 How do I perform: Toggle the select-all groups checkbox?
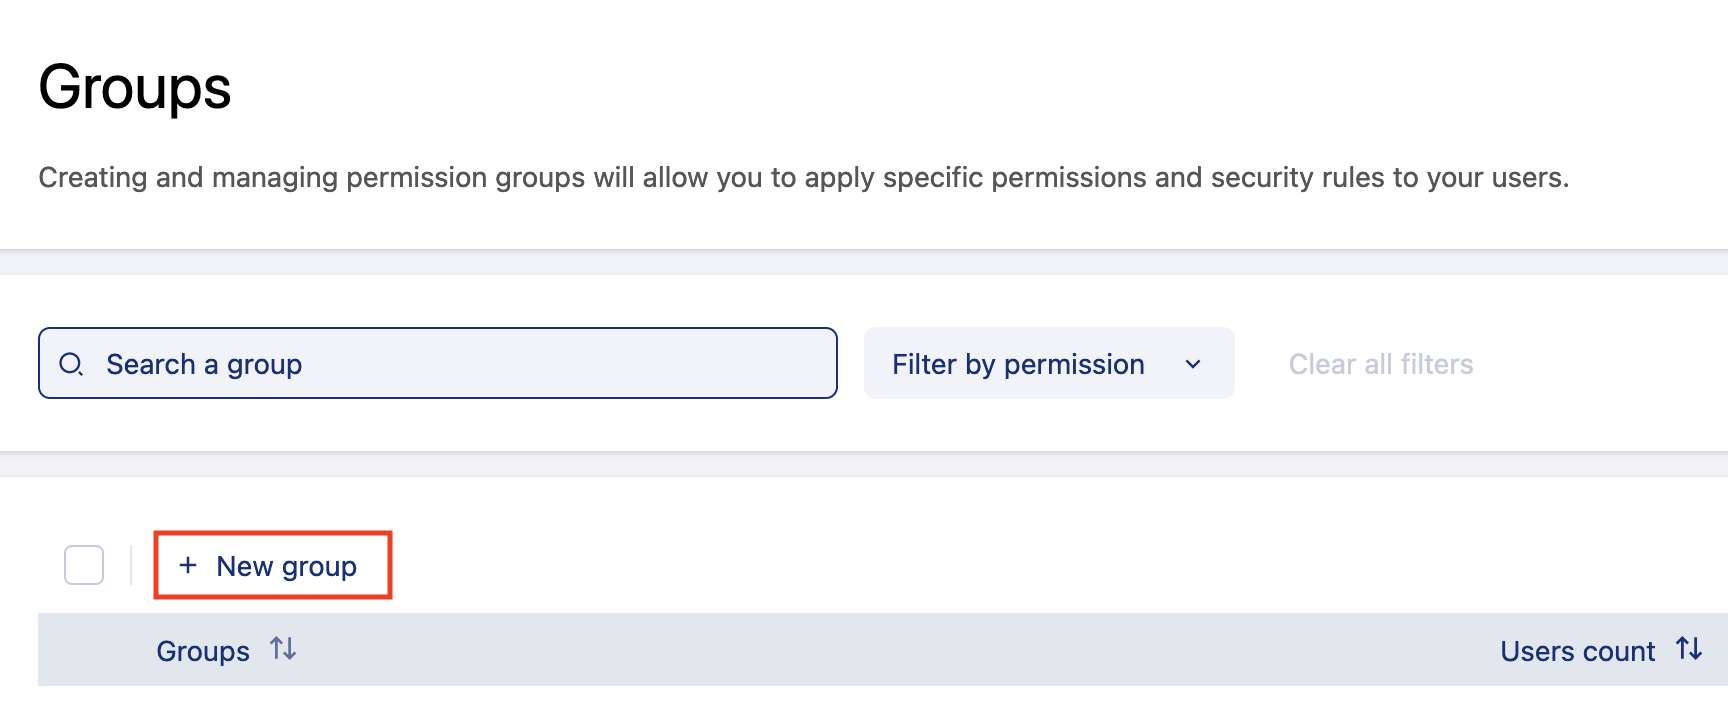click(84, 565)
